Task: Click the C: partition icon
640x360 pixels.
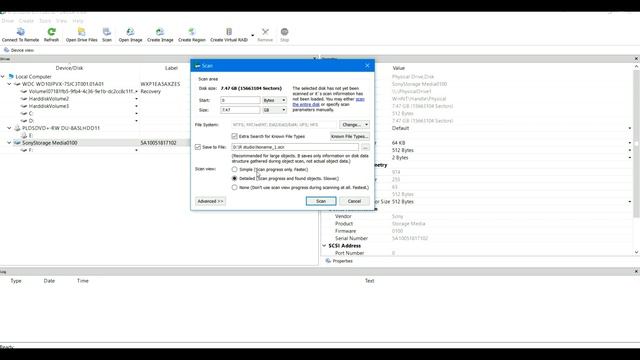Action: click(24, 113)
